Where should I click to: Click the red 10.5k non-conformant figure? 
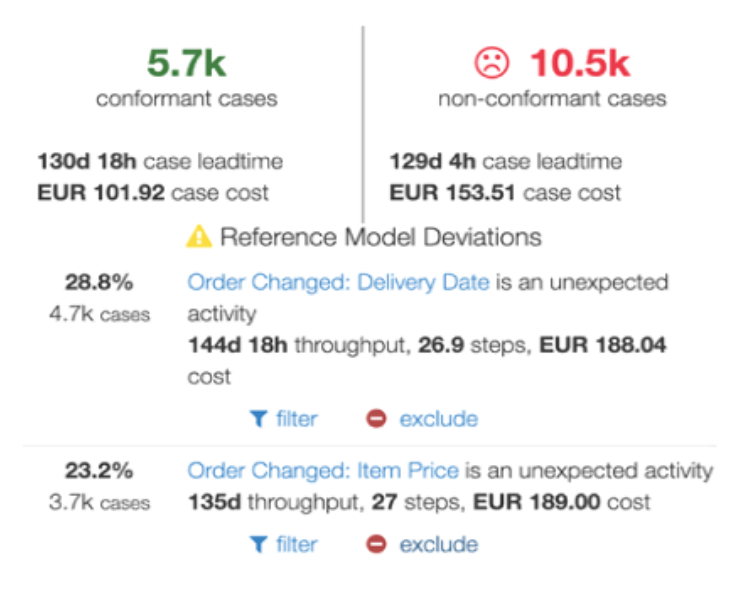click(580, 63)
